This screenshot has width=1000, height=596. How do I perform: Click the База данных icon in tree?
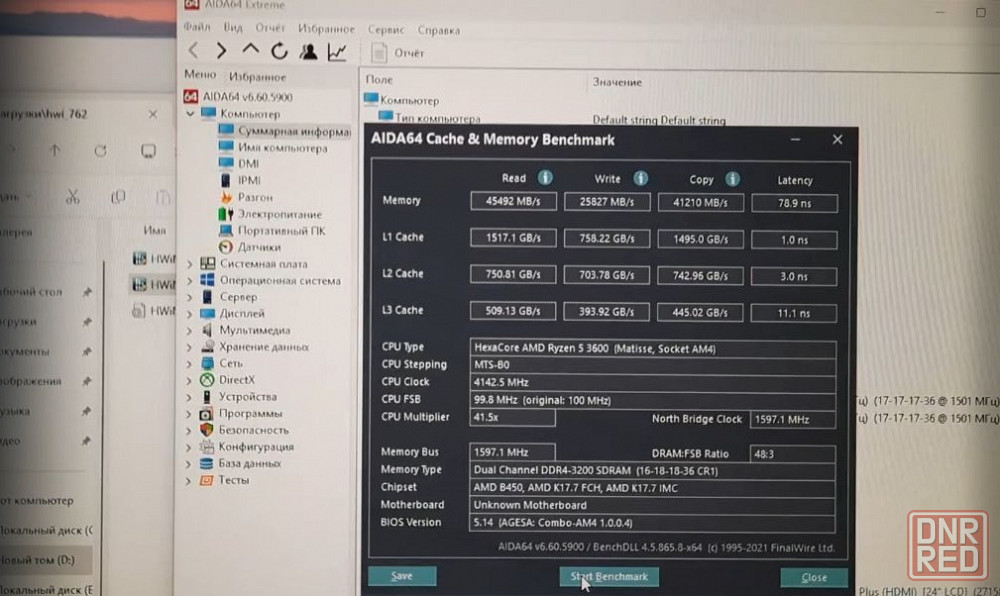(x=206, y=463)
